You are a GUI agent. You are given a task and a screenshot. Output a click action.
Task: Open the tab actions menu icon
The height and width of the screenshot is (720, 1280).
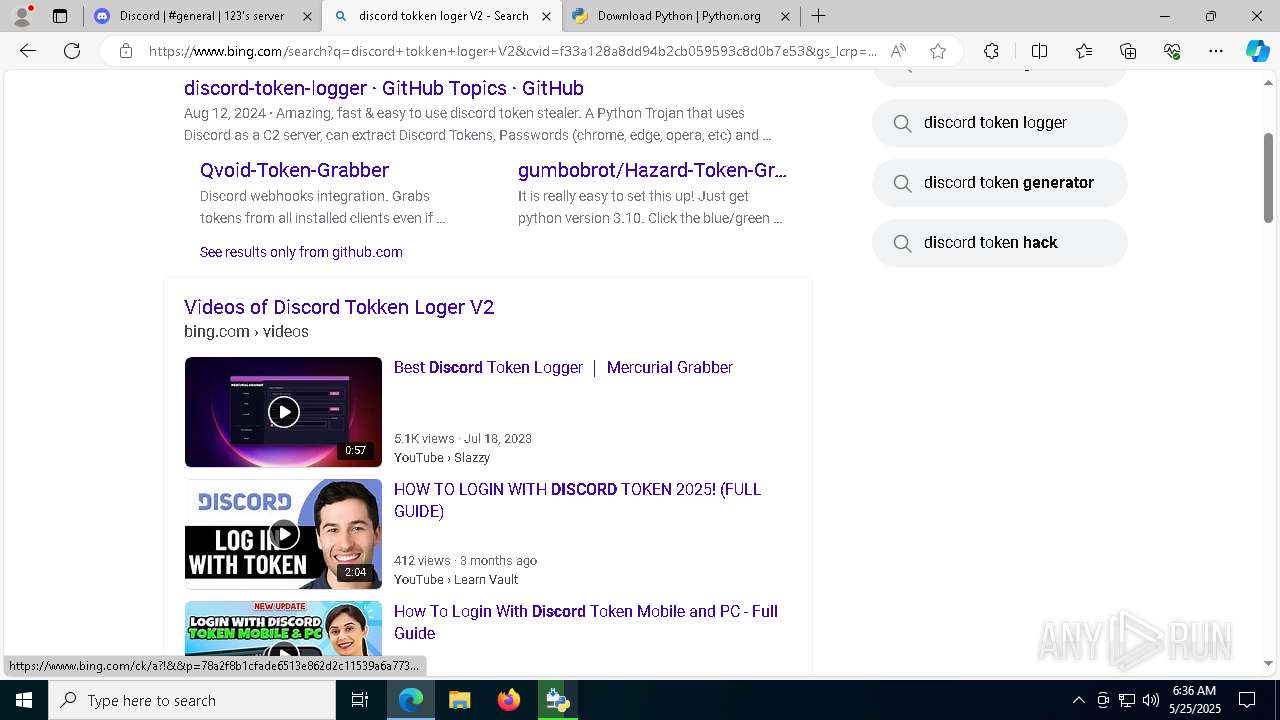(x=60, y=16)
